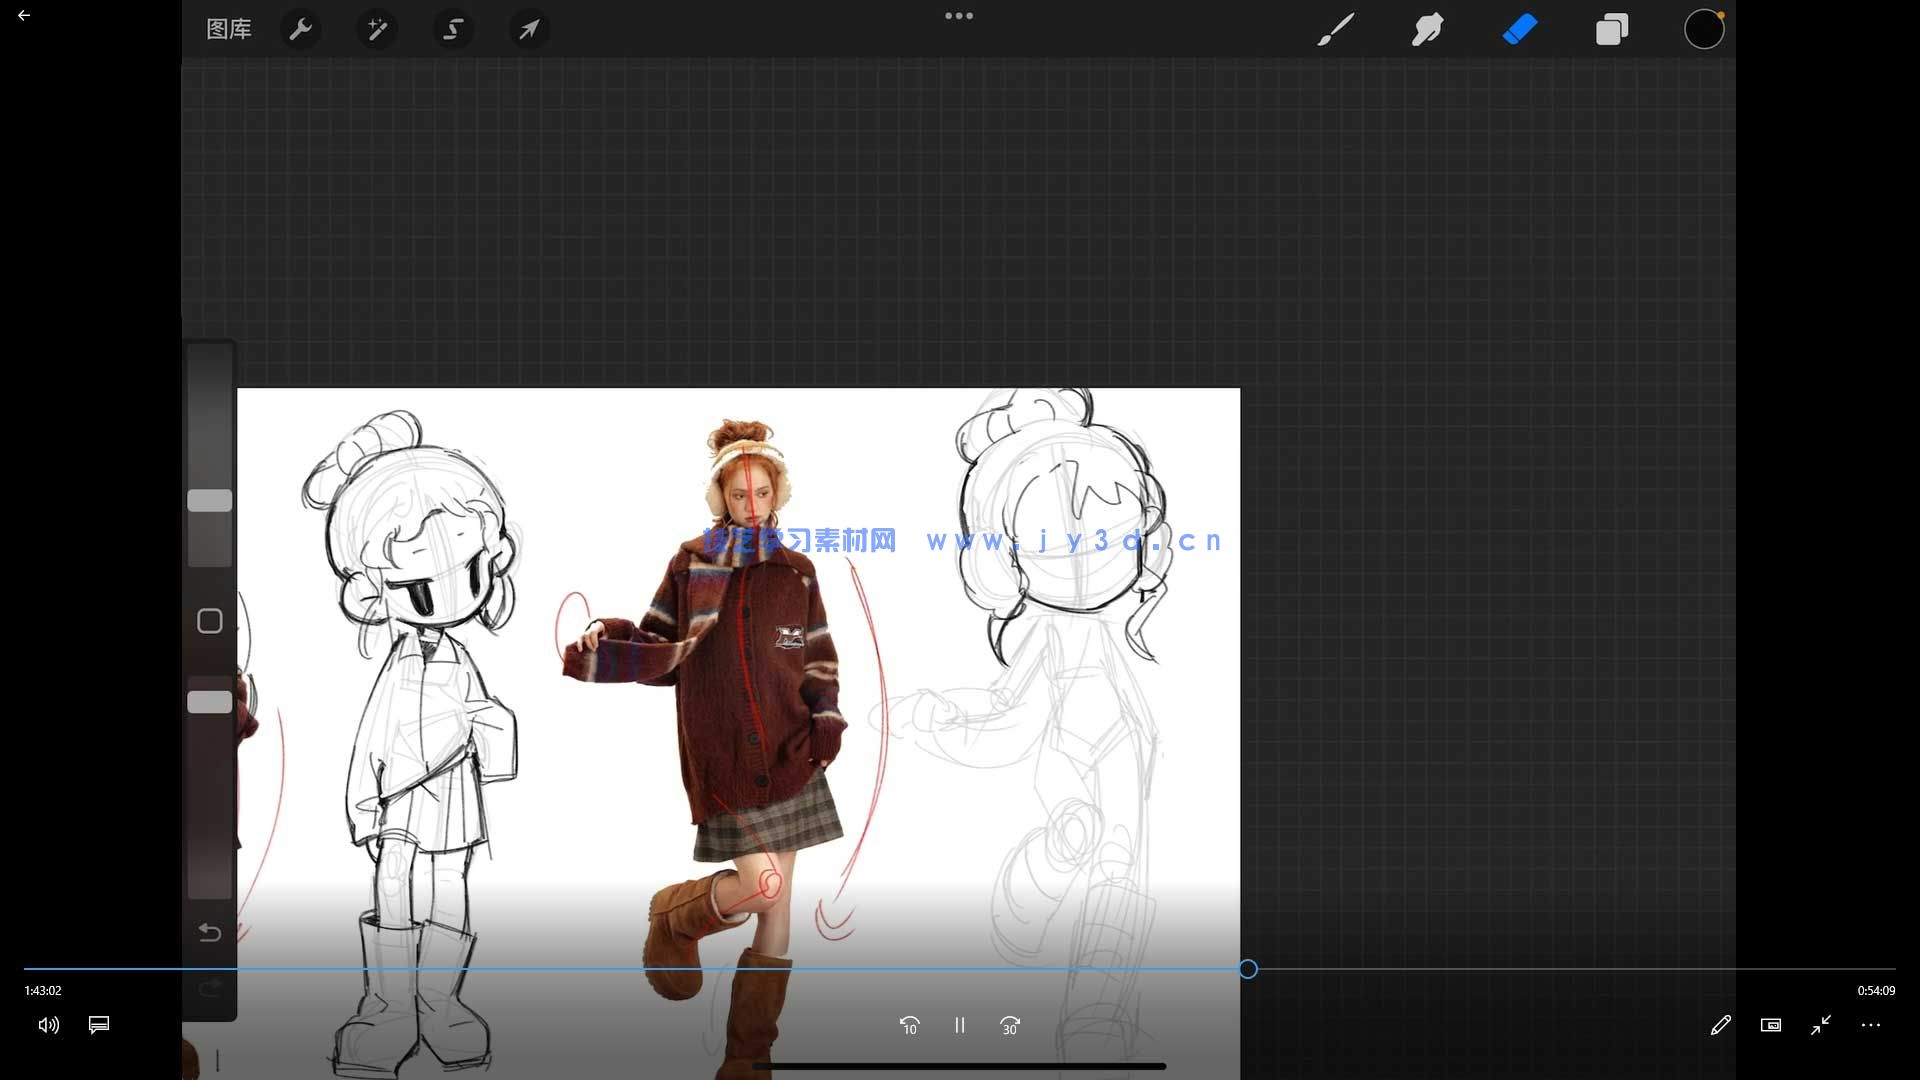Open the subtitles captions menu
The height and width of the screenshot is (1080, 1920).
point(99,1025)
